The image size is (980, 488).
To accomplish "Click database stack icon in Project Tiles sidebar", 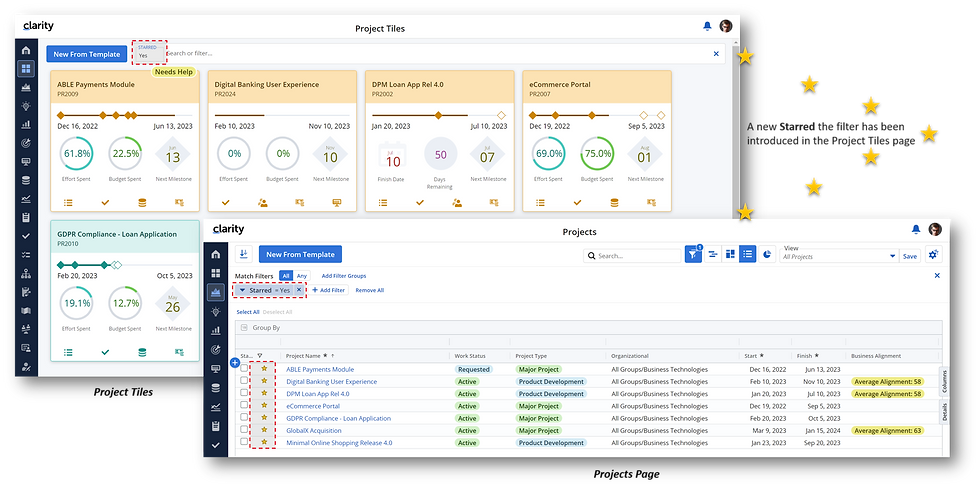I will (26, 181).
